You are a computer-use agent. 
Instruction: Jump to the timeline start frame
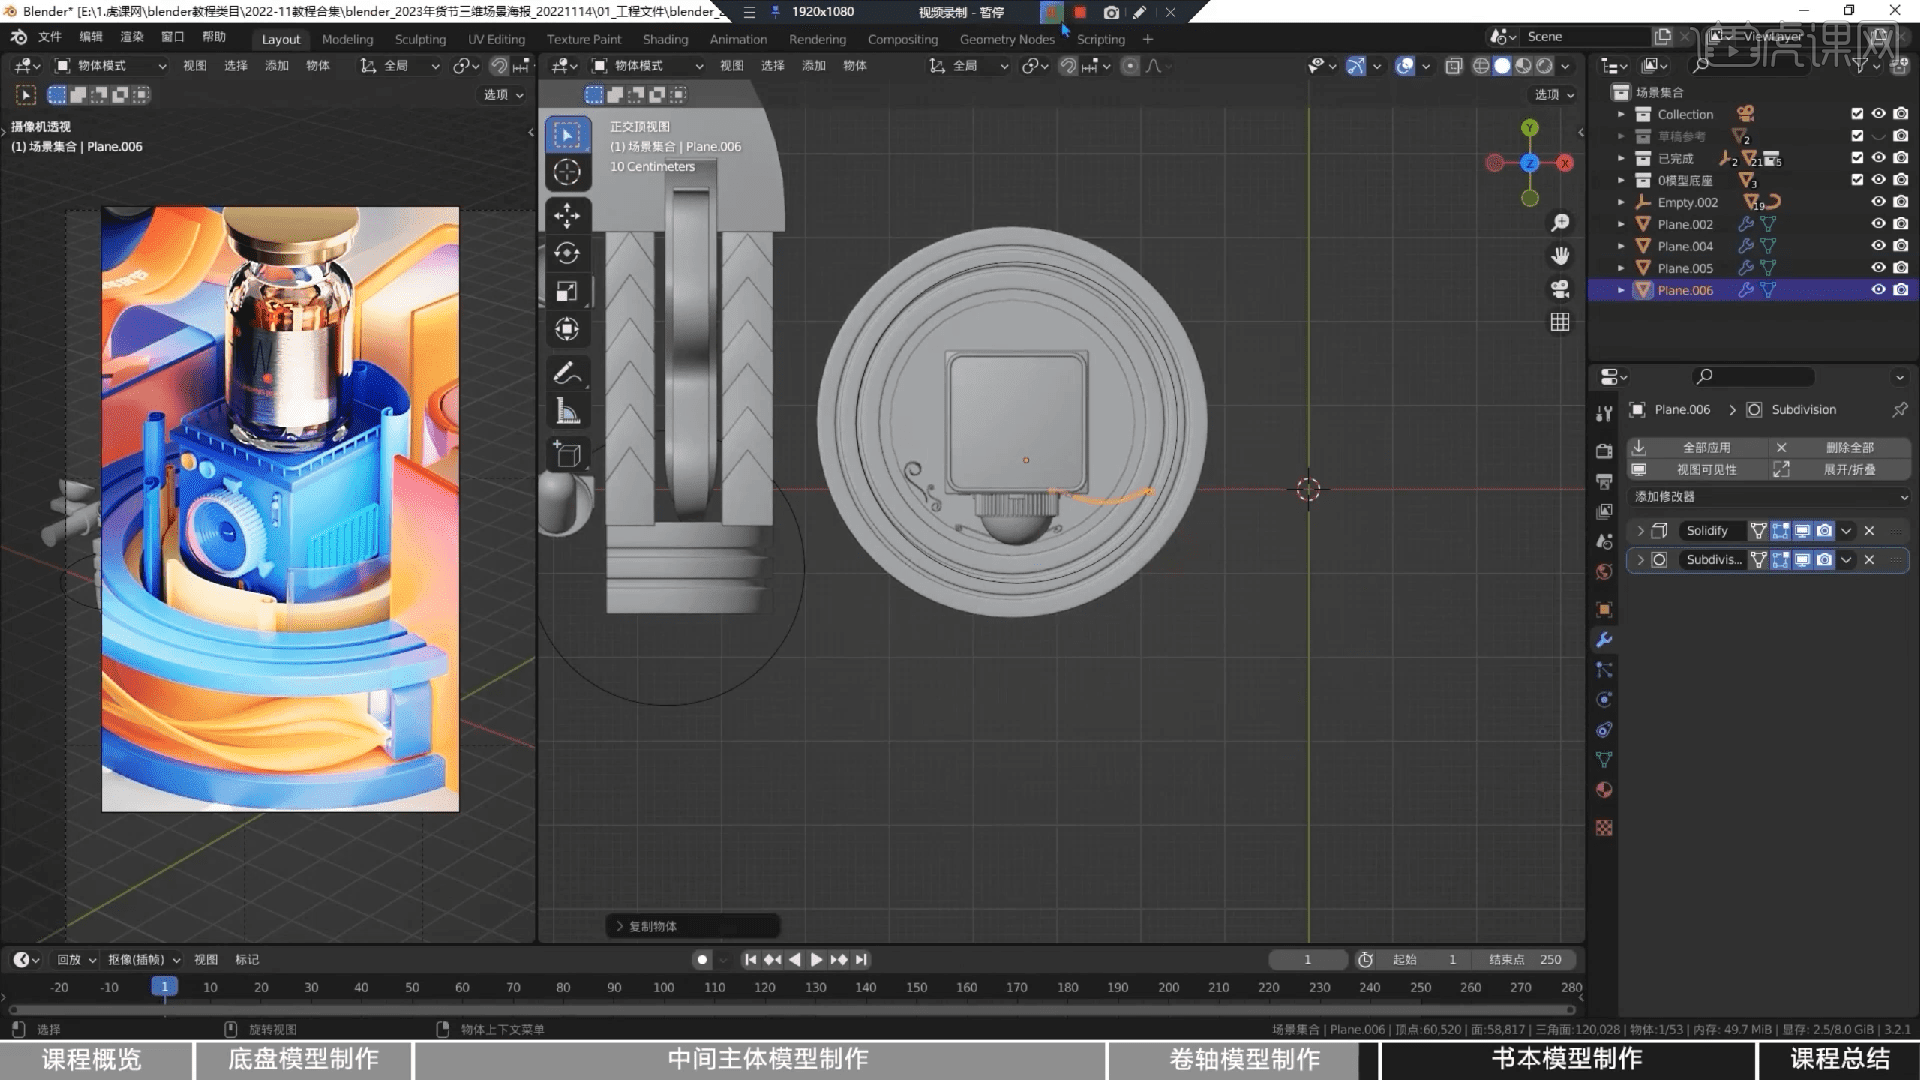tap(750, 960)
